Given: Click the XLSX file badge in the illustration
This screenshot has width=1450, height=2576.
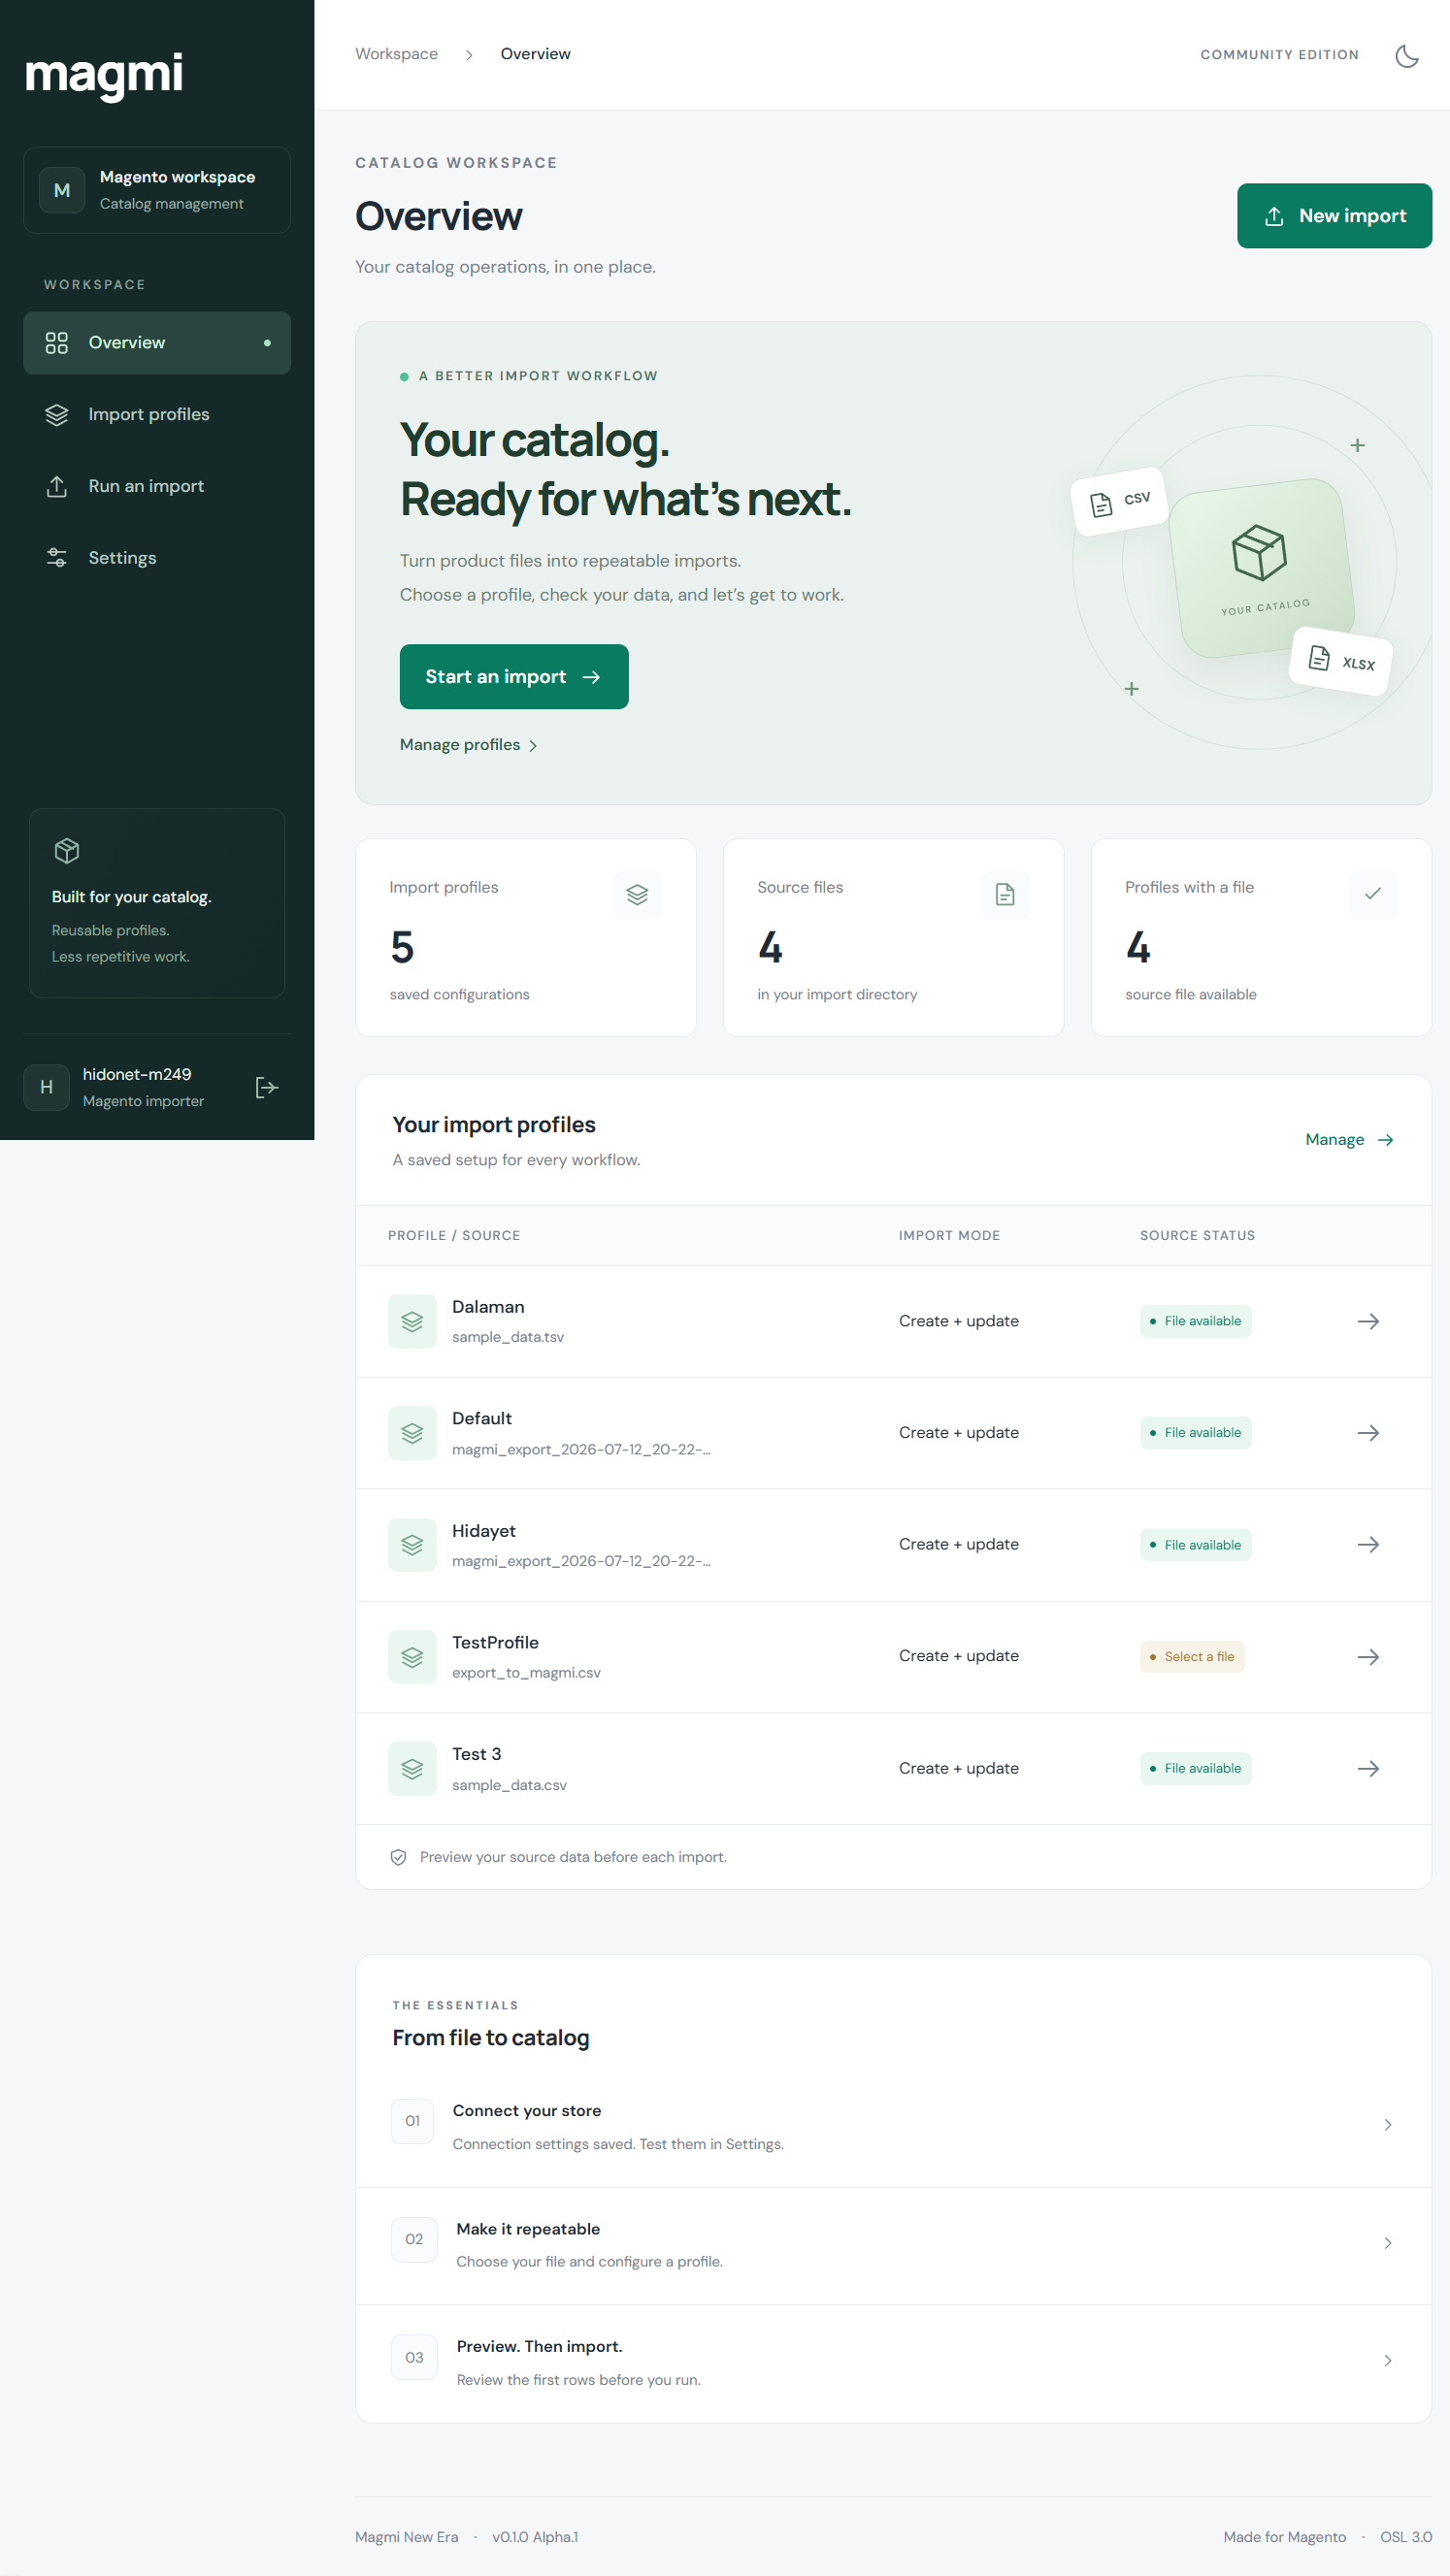Looking at the screenshot, I should click(1341, 660).
